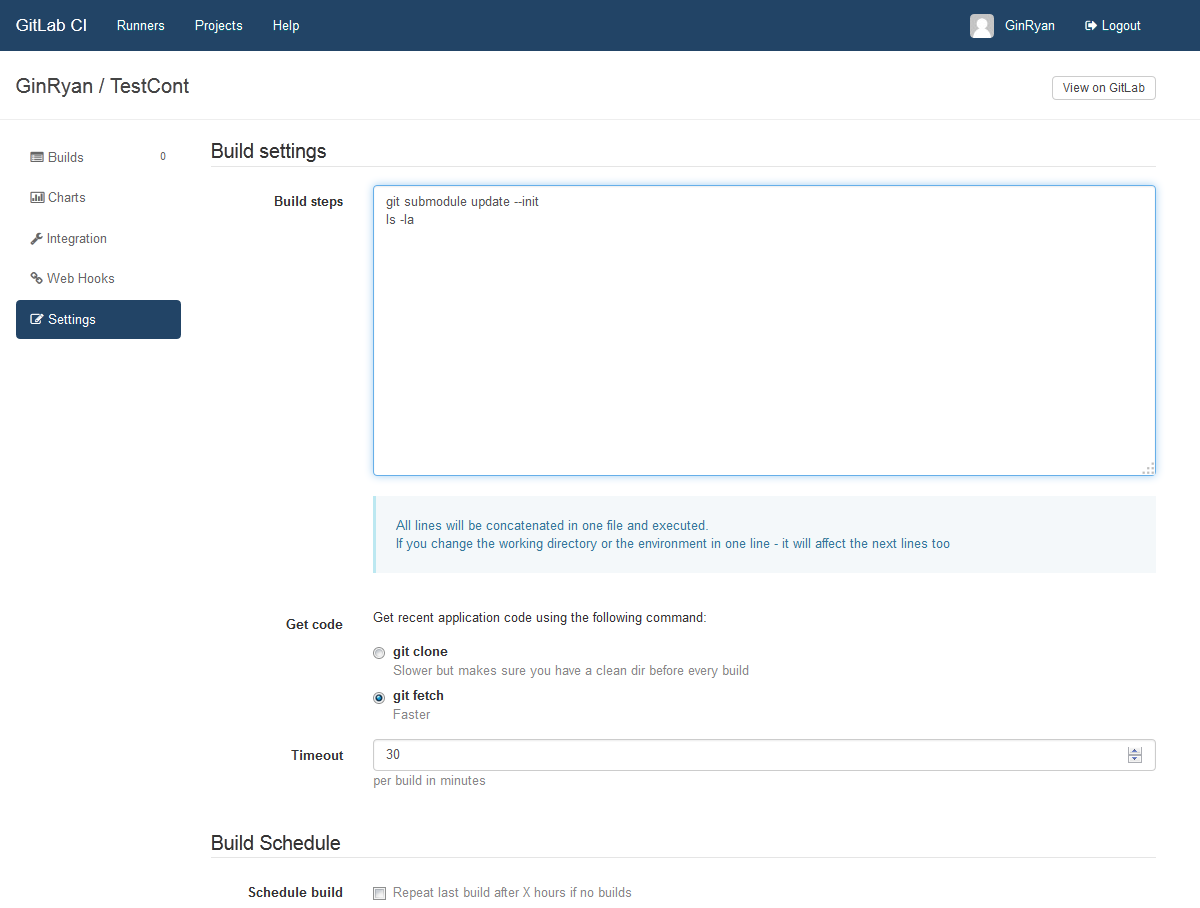Viewport: 1200px width, 908px height.
Task: Click the GinRyan / TestCont project title
Action: [102, 86]
